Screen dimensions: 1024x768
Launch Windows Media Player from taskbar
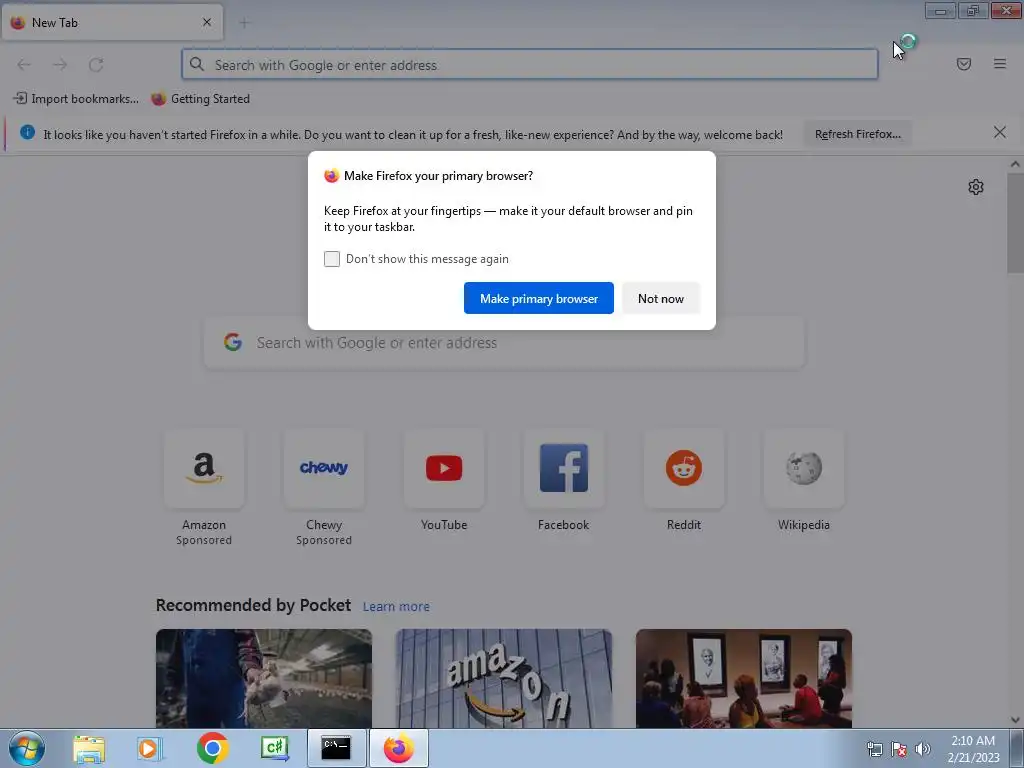(149, 748)
